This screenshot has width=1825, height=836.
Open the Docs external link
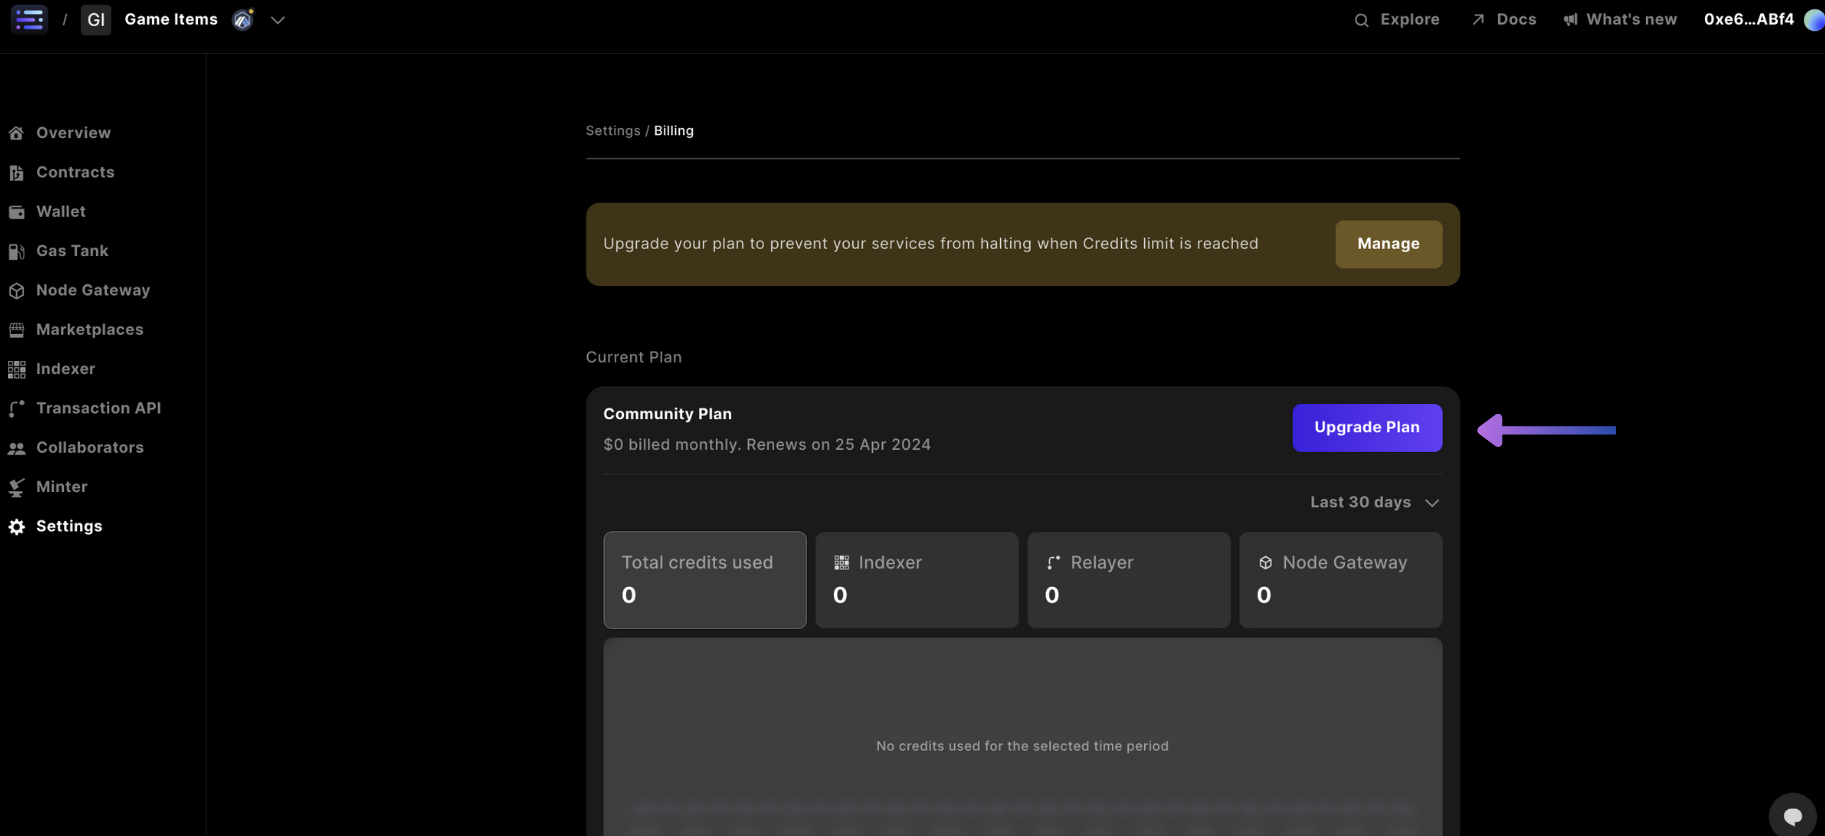click(1504, 19)
